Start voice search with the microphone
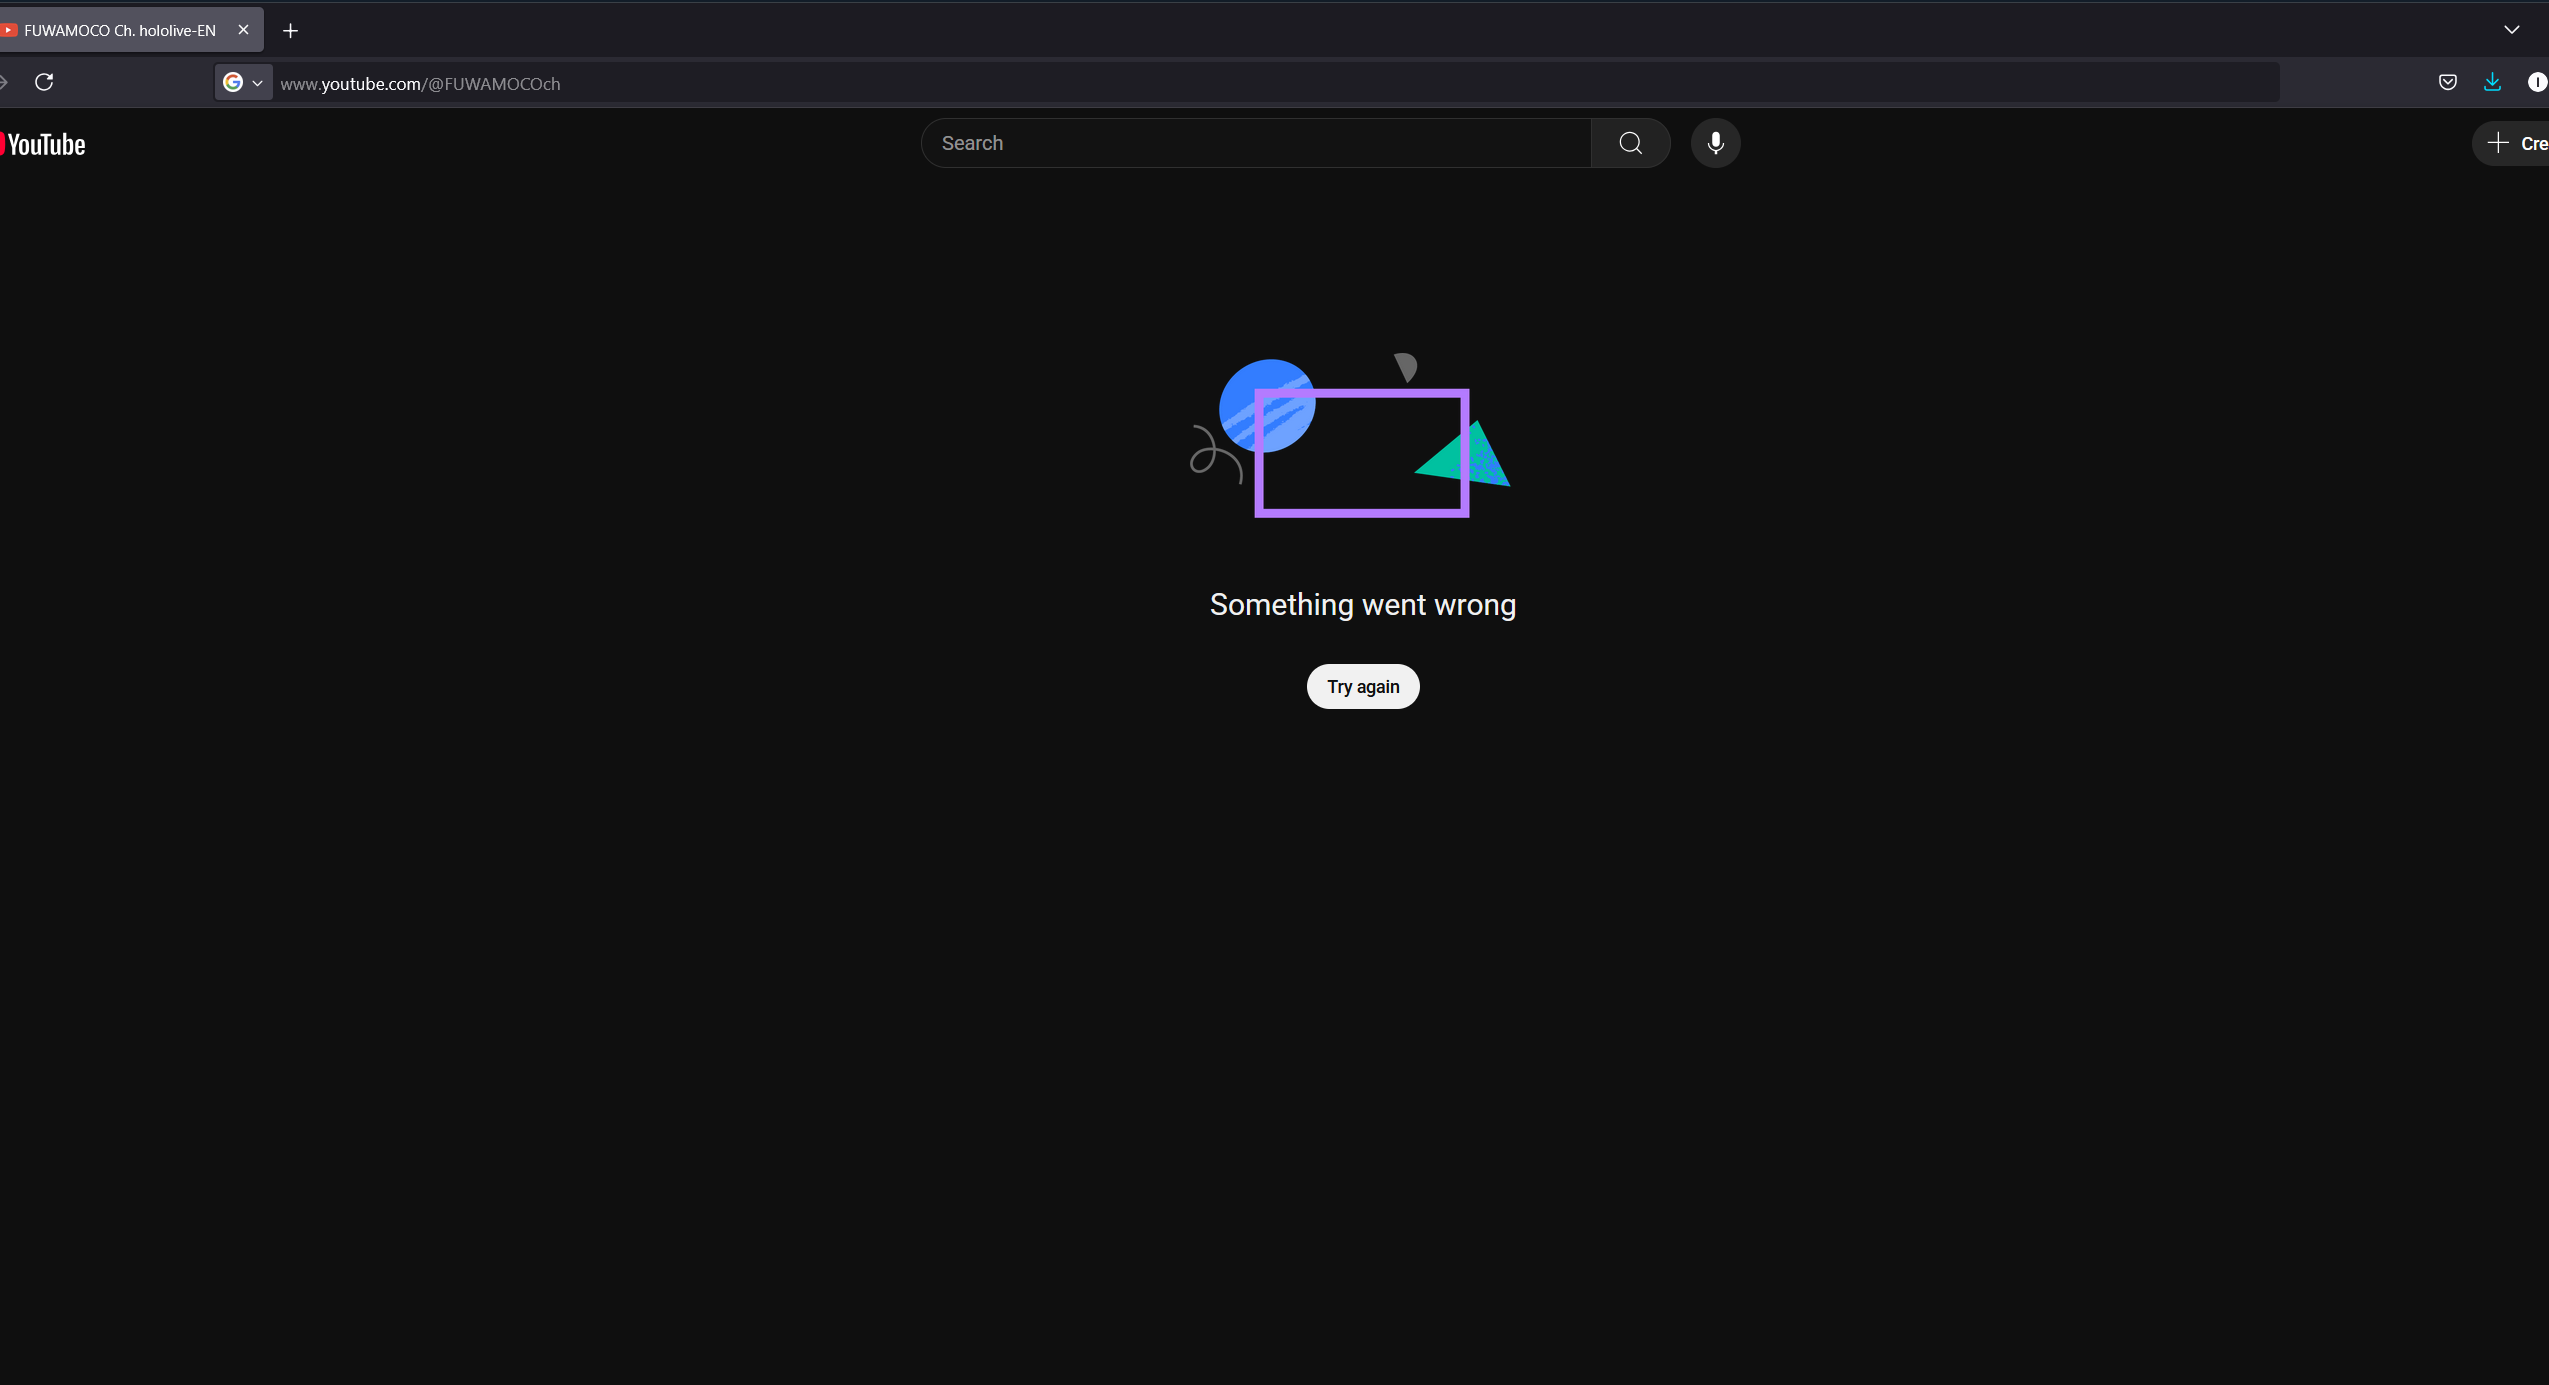 (1715, 143)
